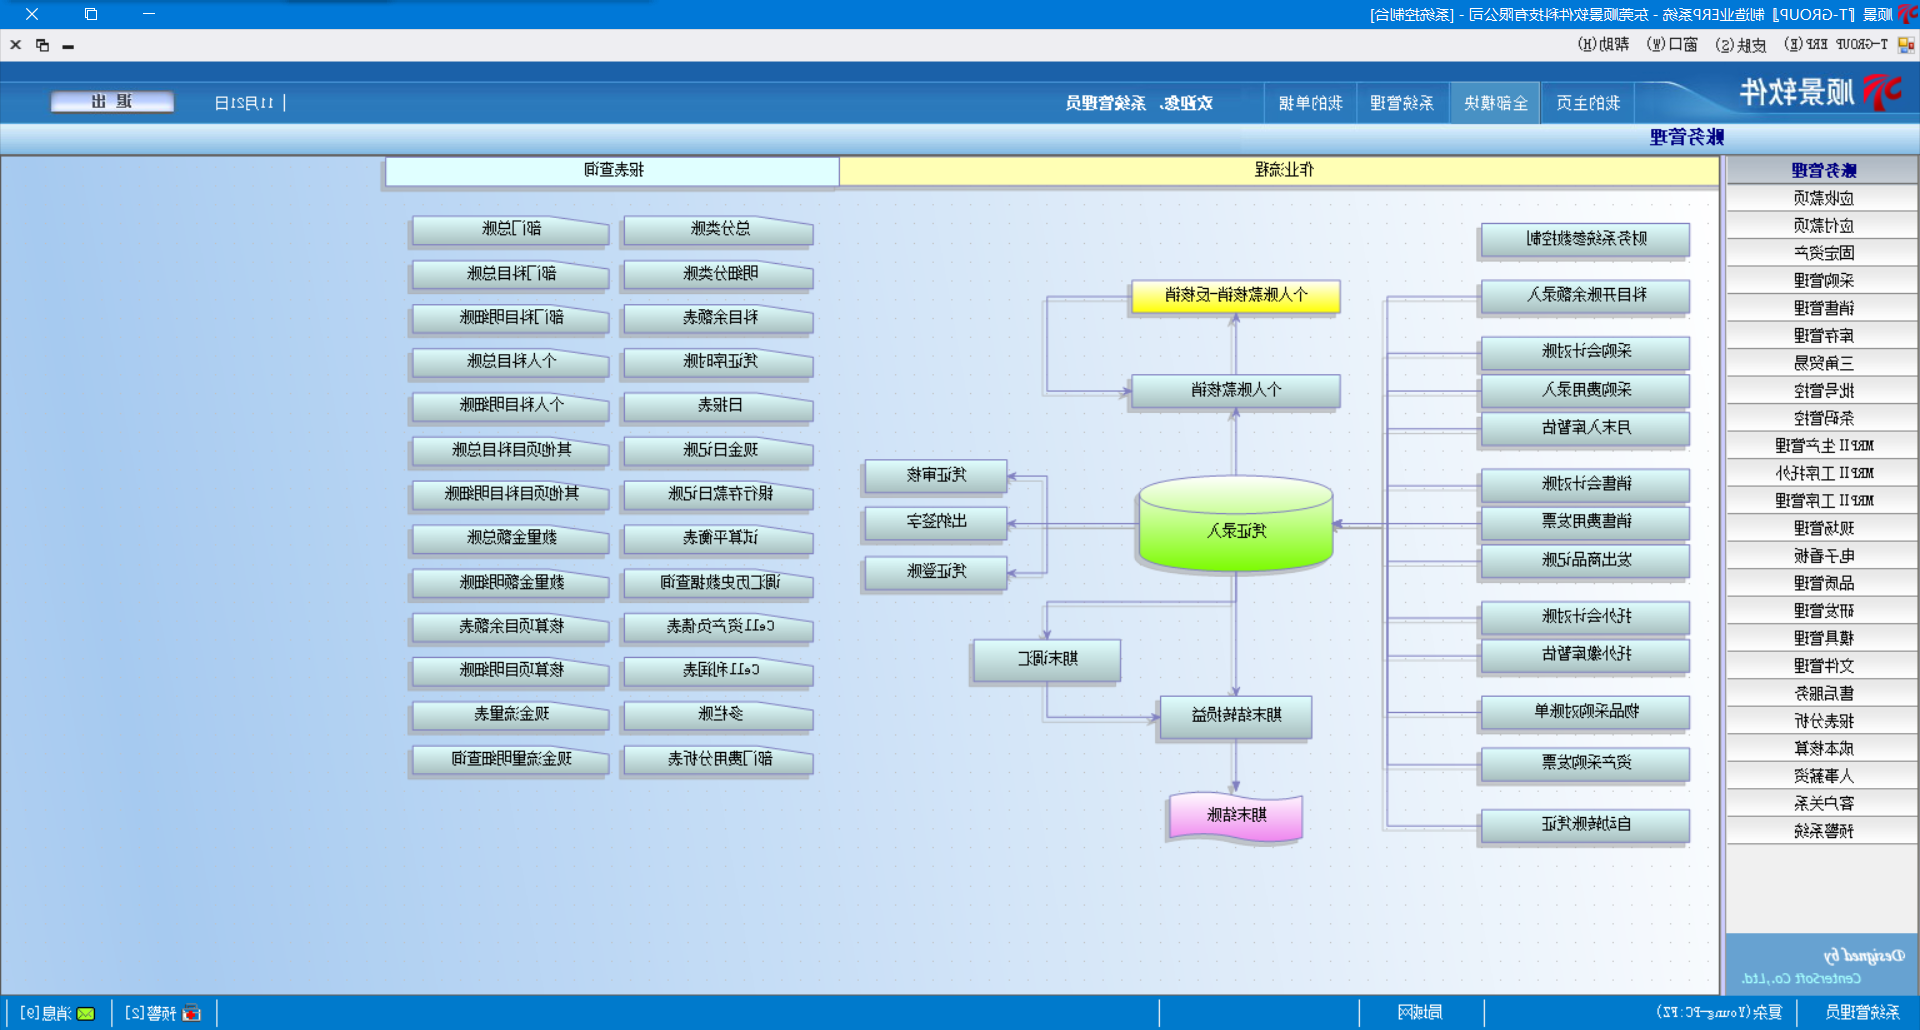Open 财务系统参数控制 in workflow
1920x1030 pixels.
click(1586, 239)
